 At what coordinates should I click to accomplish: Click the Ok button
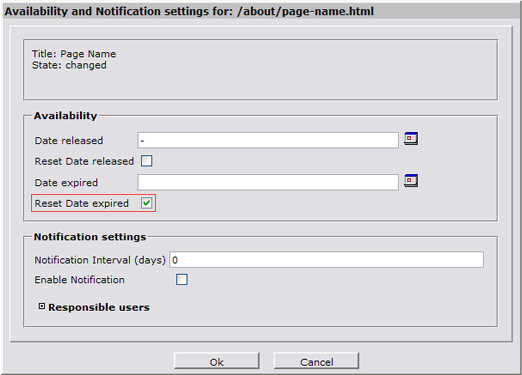216,361
